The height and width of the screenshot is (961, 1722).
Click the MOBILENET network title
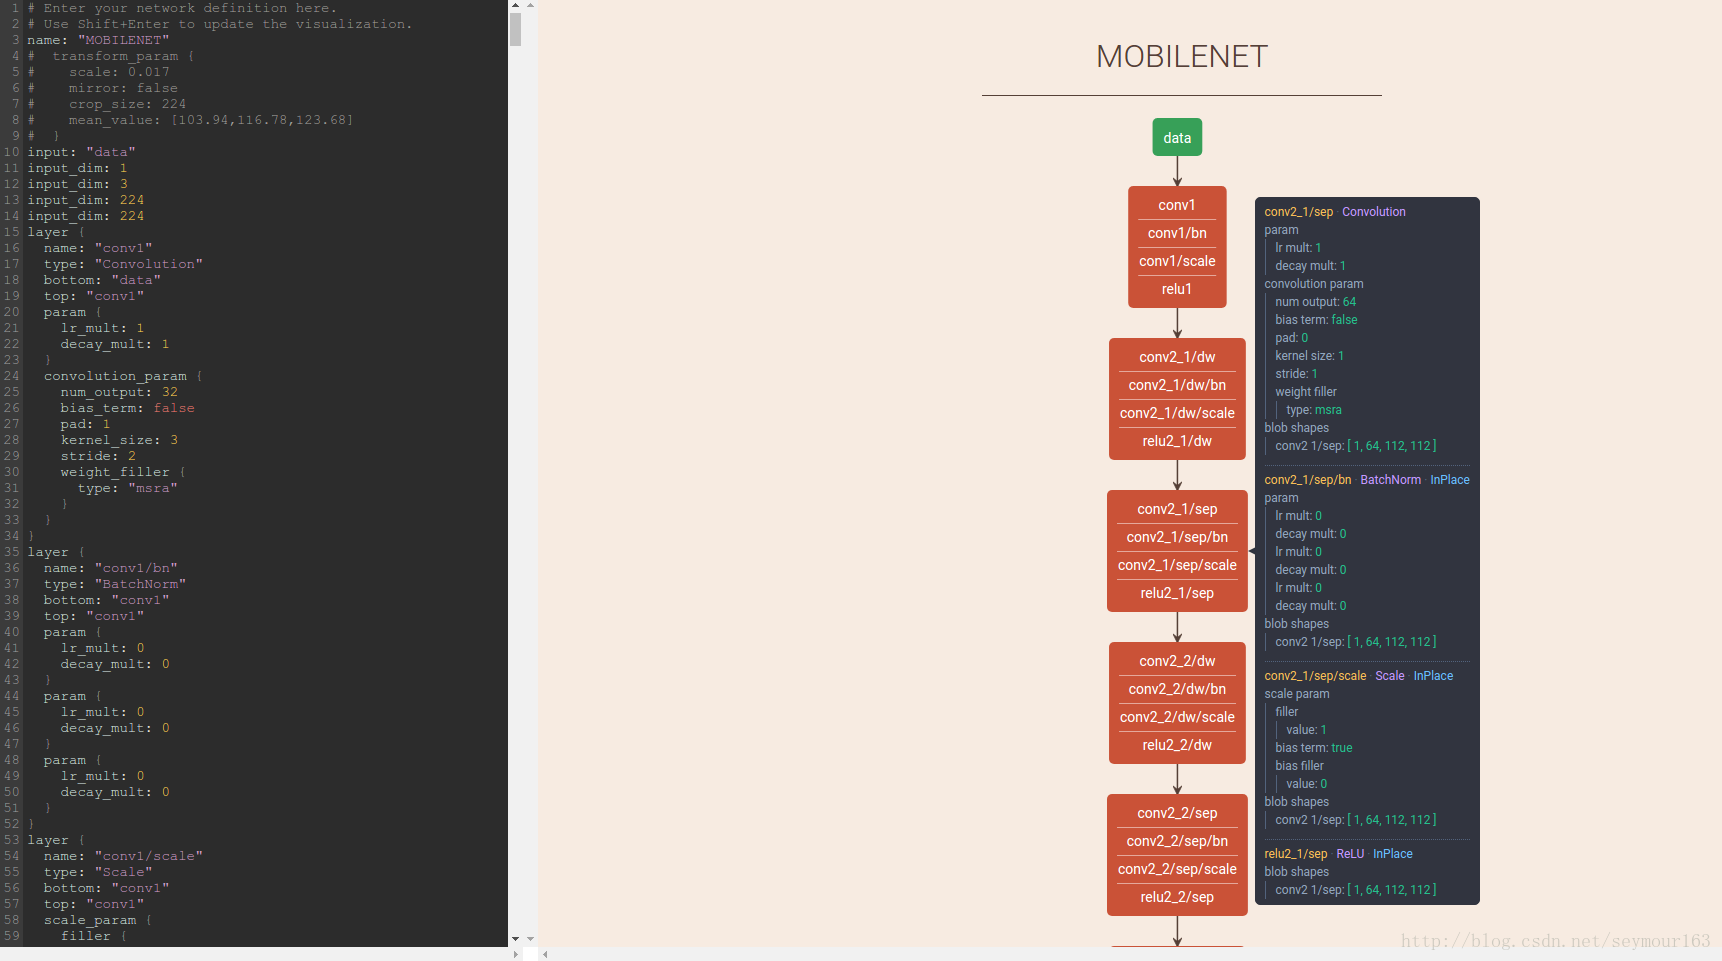(x=1182, y=57)
